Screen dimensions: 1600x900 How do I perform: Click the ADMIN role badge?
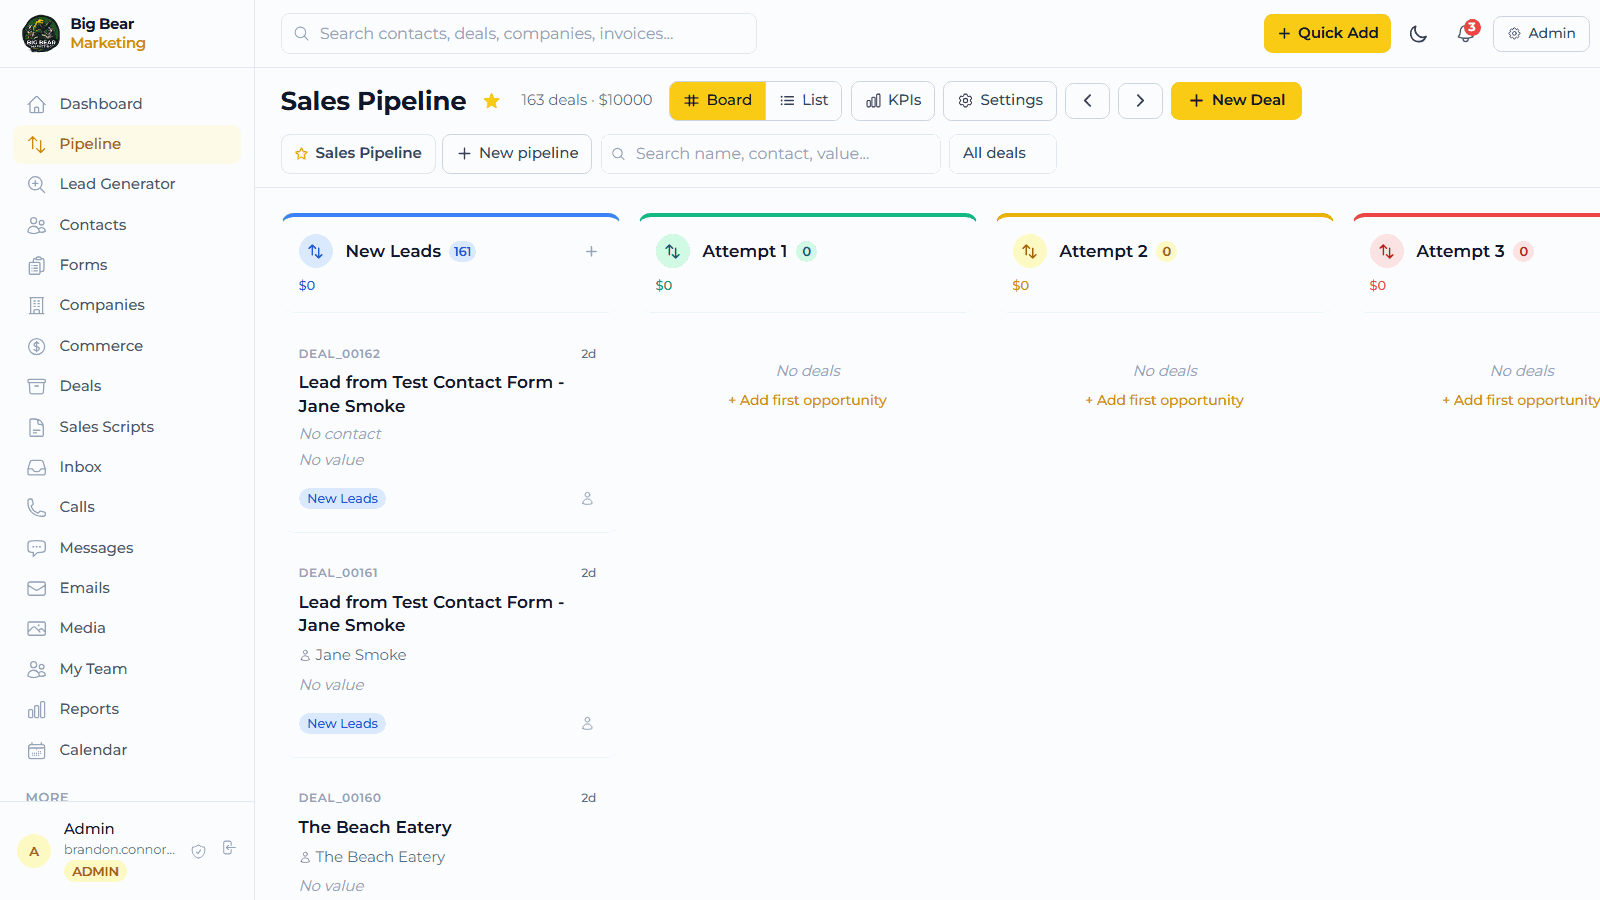pos(95,872)
